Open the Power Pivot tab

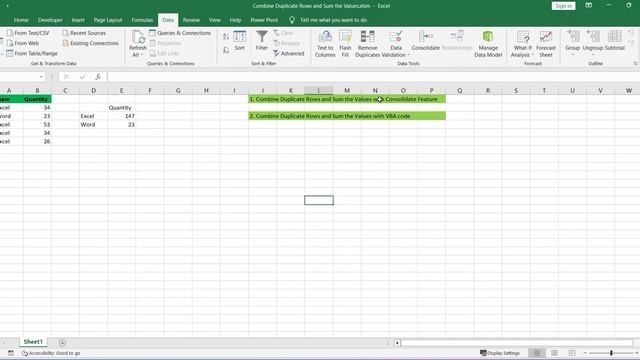(264, 20)
